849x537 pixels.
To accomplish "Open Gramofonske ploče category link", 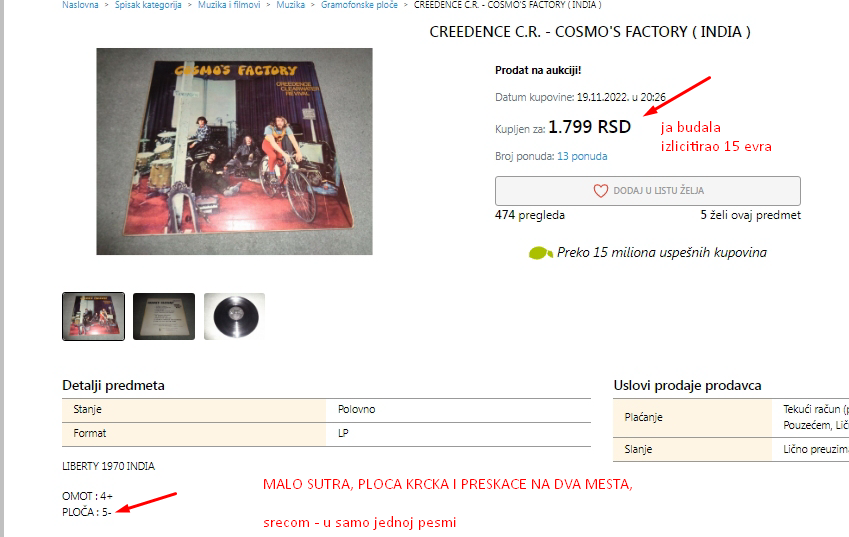I will (x=359, y=5).
